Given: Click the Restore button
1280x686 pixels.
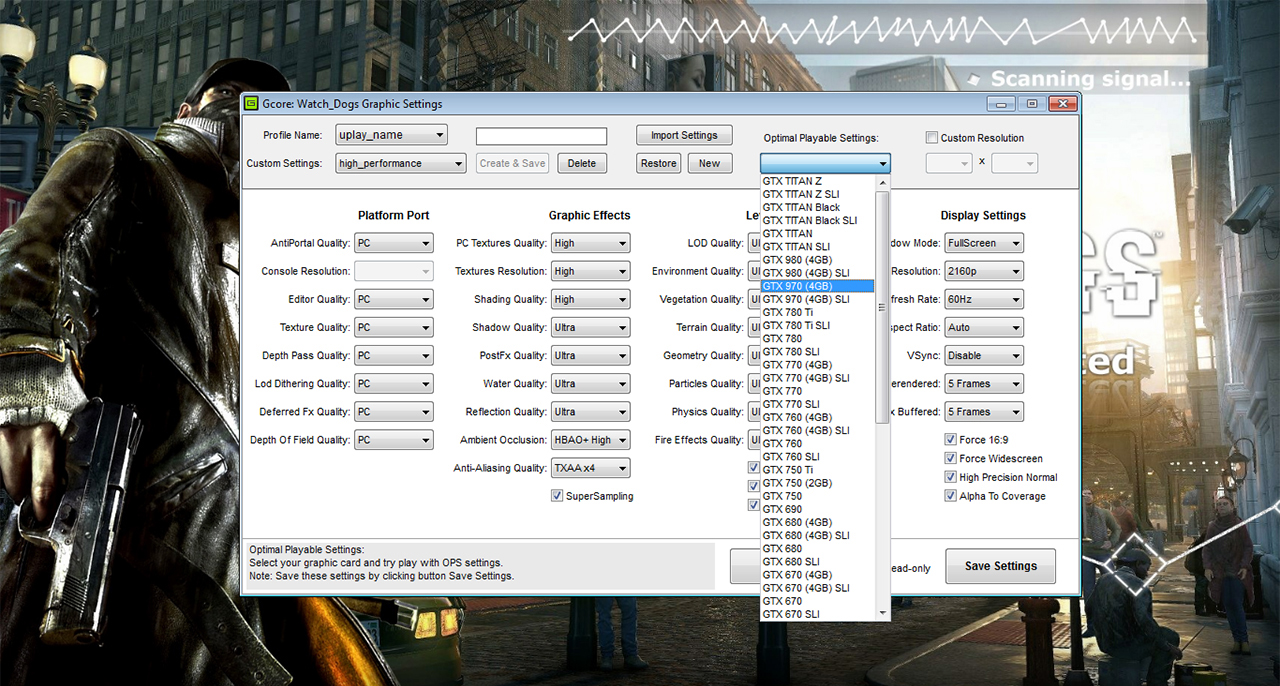Looking at the screenshot, I should point(659,163).
